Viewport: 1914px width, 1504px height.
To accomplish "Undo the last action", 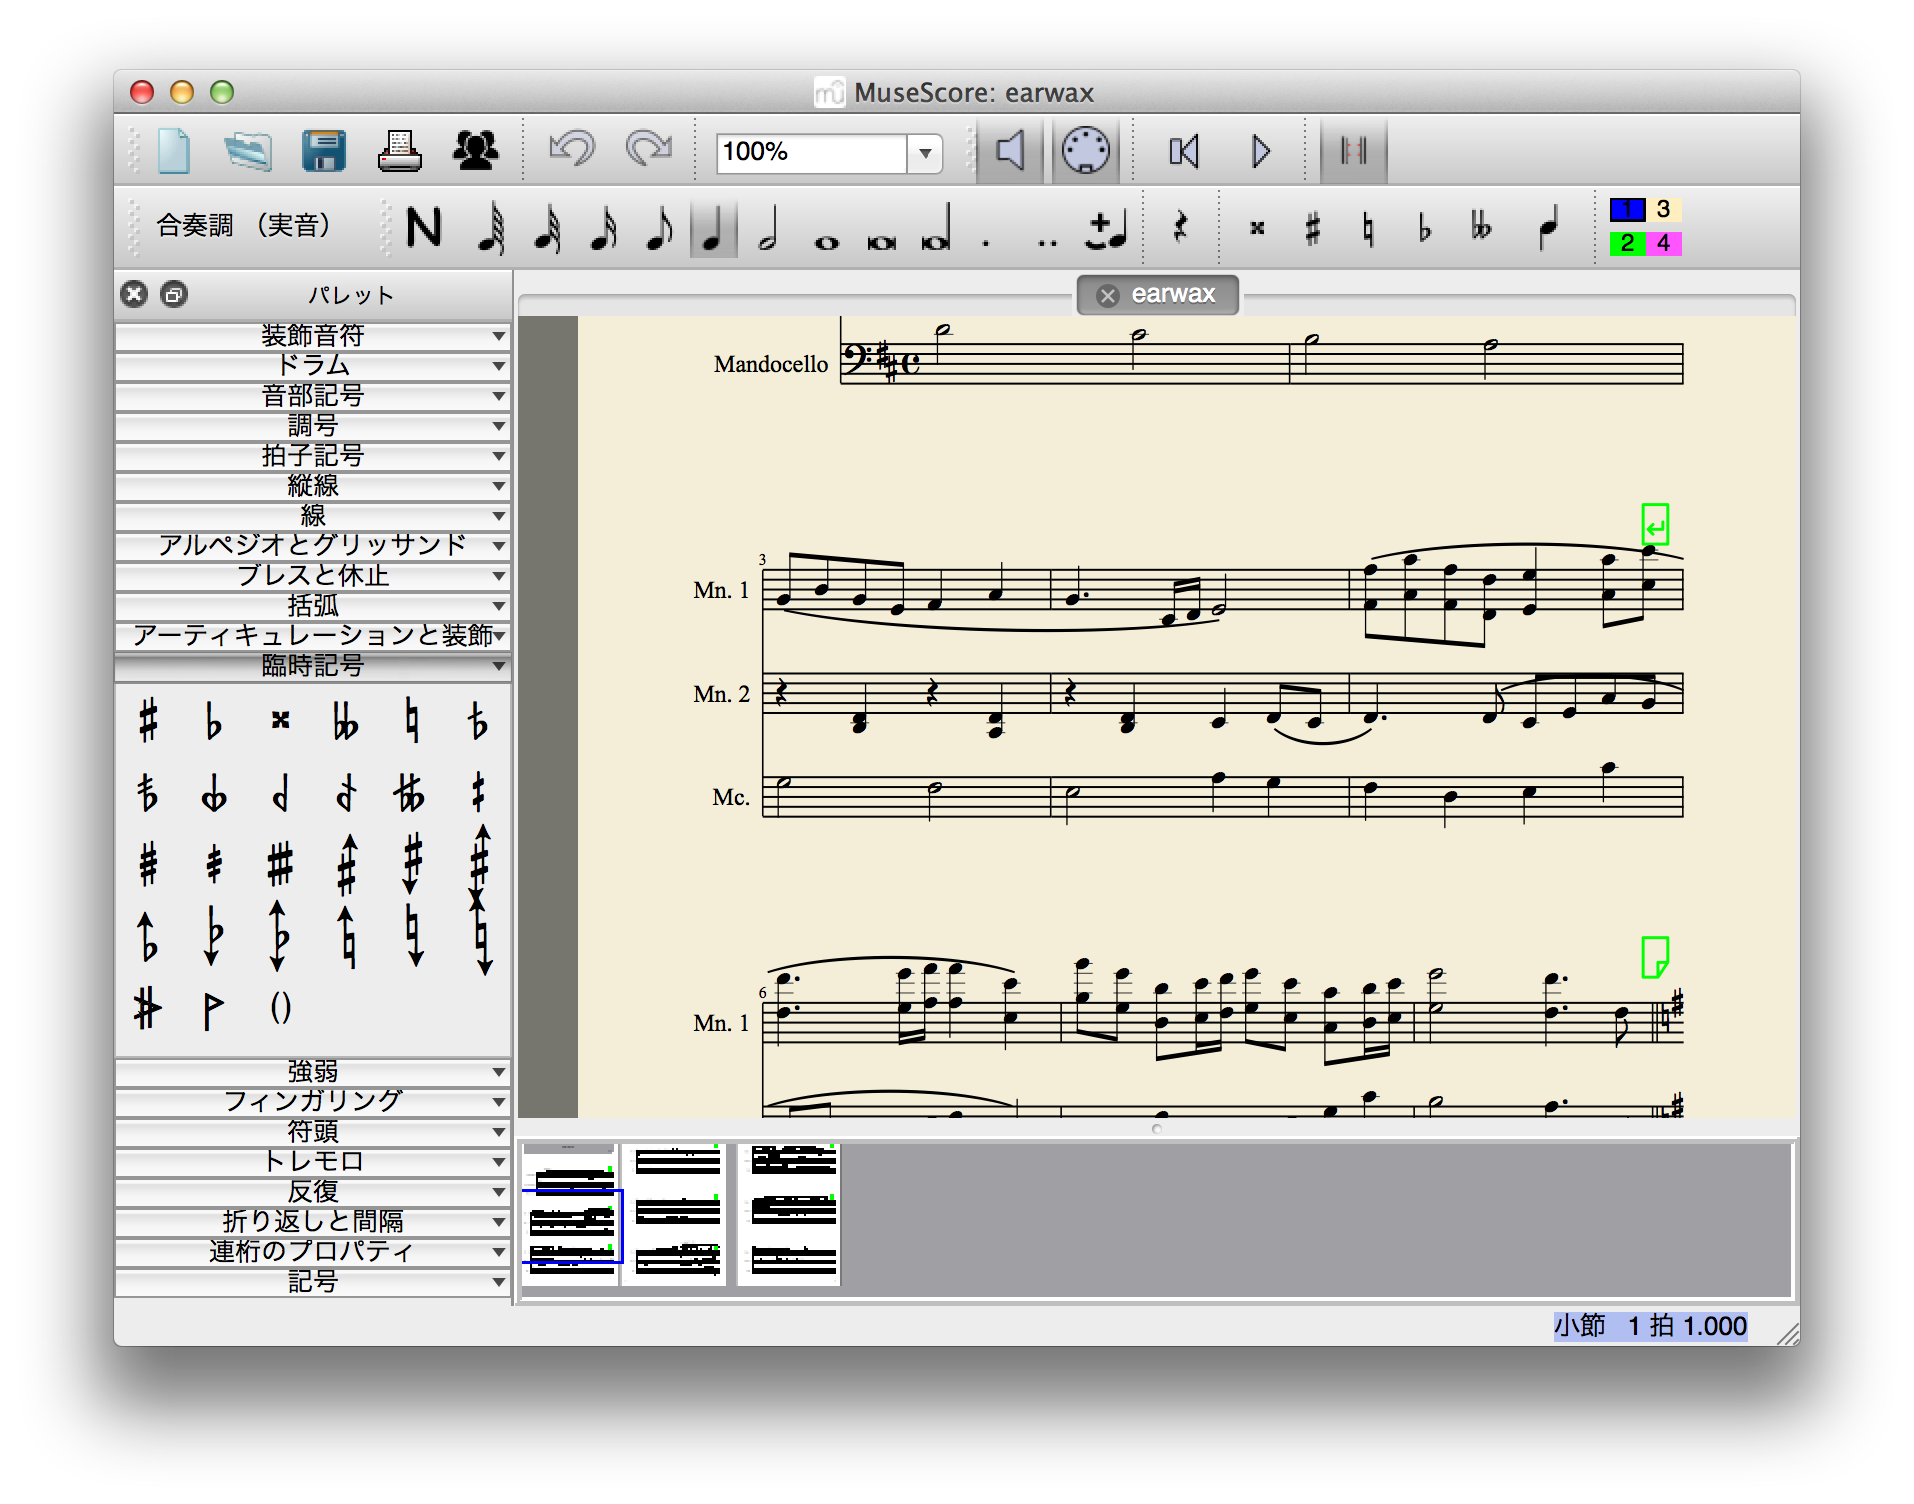I will [572, 150].
